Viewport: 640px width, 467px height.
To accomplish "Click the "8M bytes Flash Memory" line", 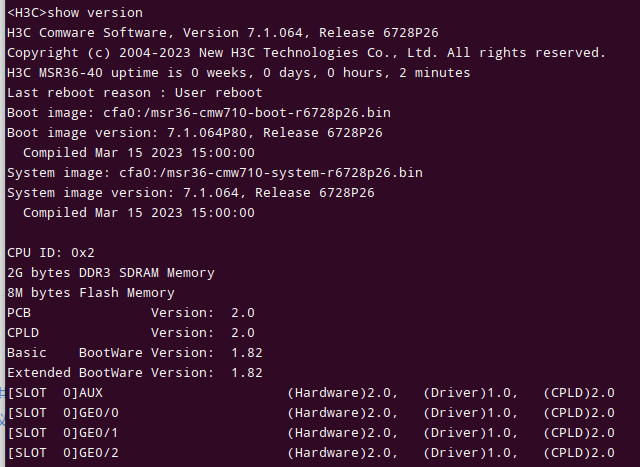I will pos(90,292).
